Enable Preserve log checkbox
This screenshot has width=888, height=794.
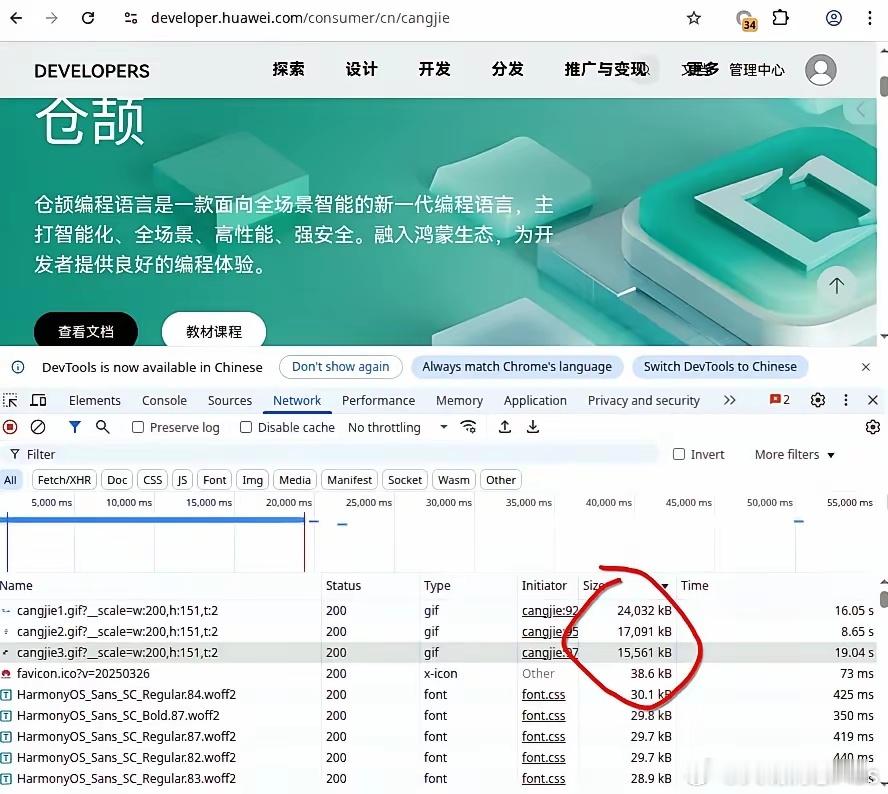(x=138, y=427)
